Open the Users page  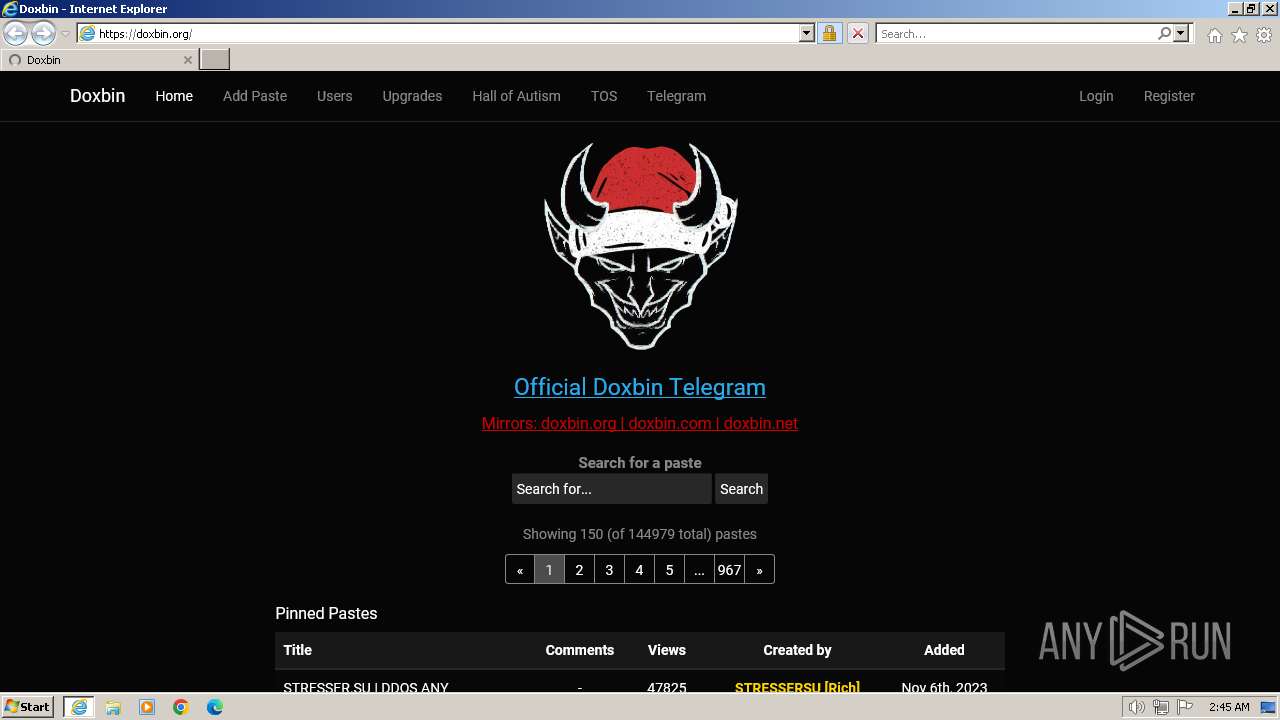(x=334, y=96)
